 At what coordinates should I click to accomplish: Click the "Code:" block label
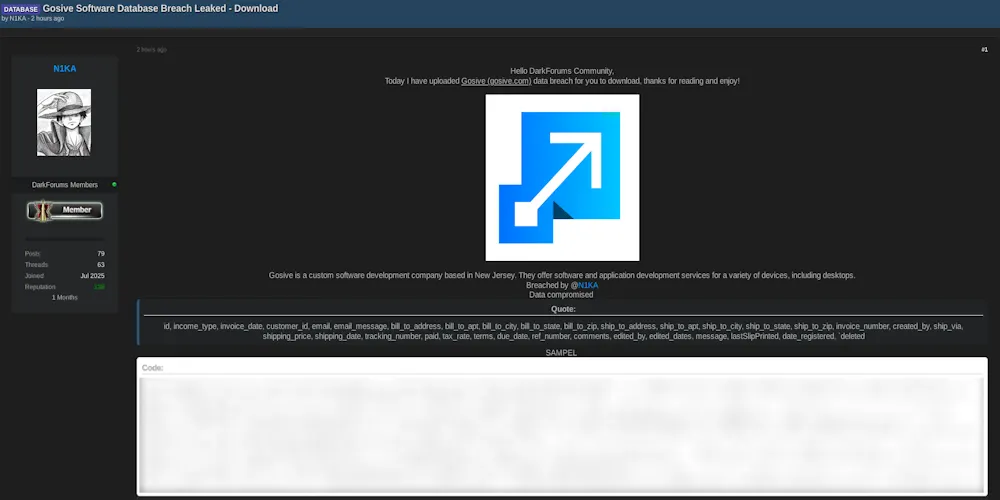[x=152, y=368]
